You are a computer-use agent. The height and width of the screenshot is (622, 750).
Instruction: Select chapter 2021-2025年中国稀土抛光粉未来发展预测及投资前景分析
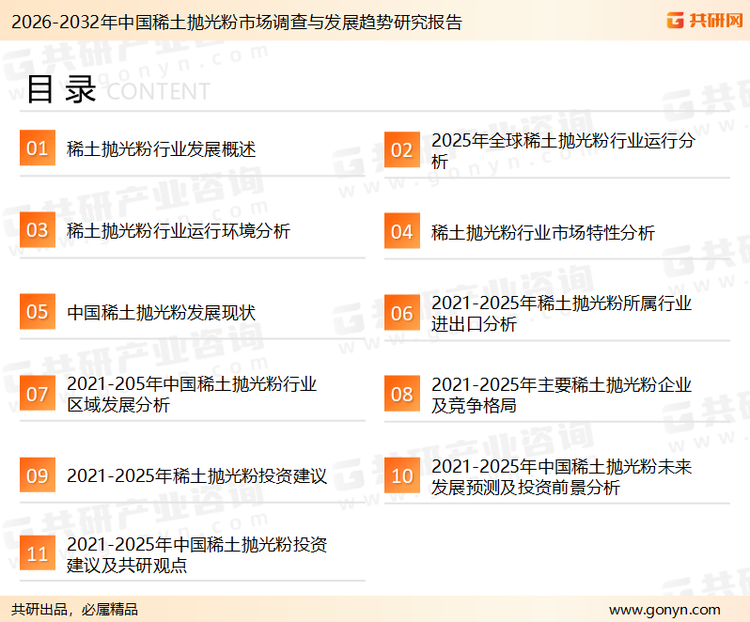(x=562, y=477)
